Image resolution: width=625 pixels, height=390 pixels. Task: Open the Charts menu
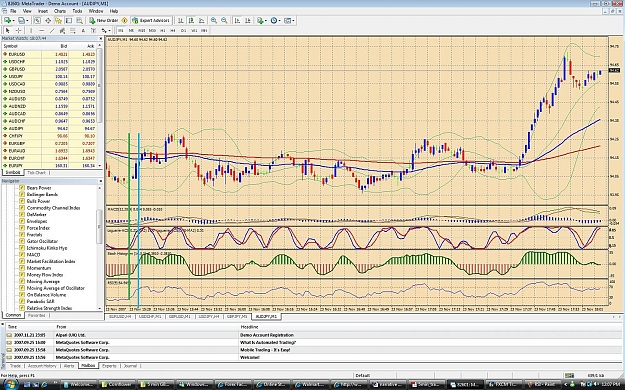click(60, 11)
